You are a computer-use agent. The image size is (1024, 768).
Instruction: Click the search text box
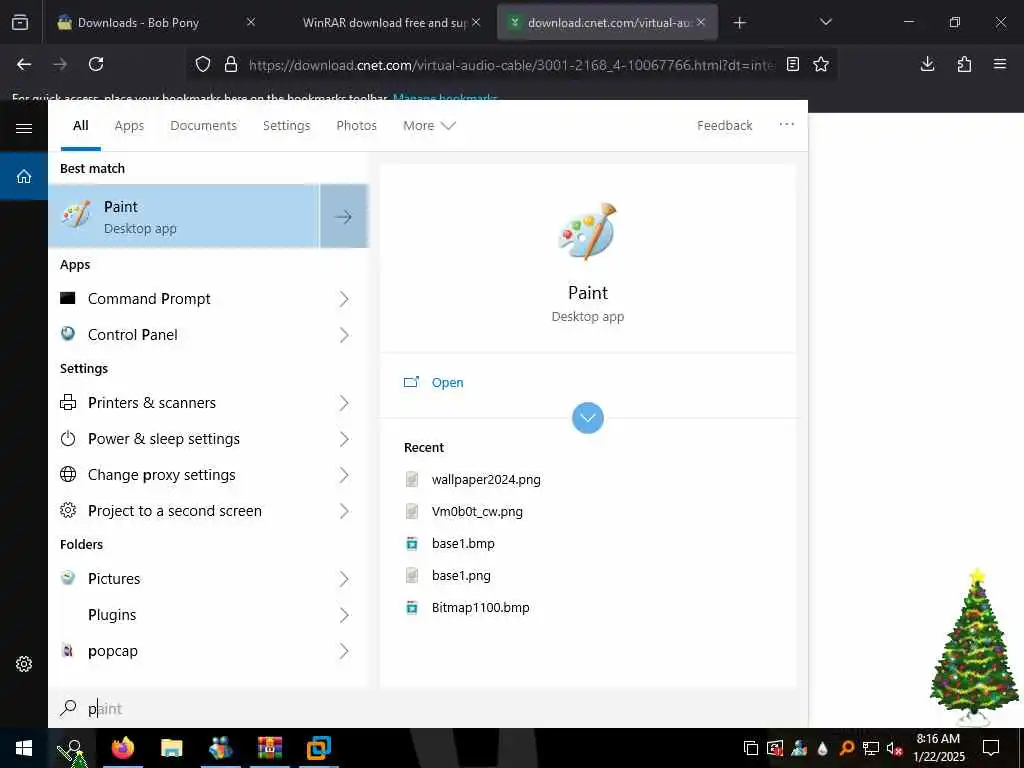(x=428, y=708)
